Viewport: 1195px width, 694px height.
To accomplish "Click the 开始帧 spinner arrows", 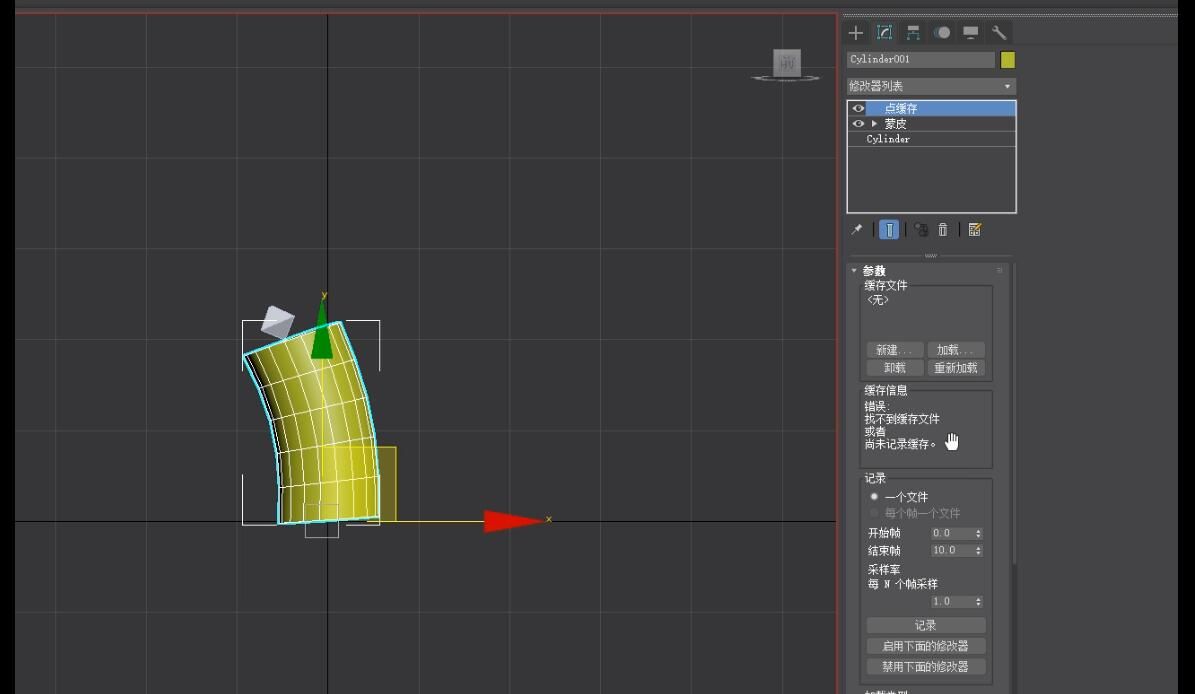I will tap(979, 533).
